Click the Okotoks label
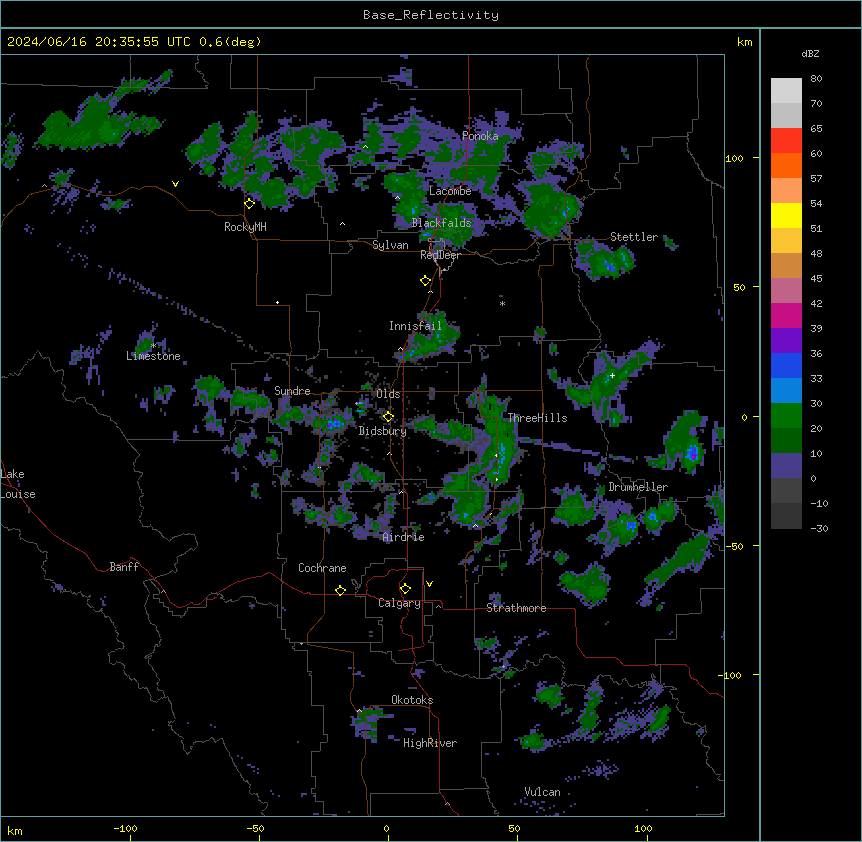Viewport: 862px width, 842px height. pyautogui.click(x=412, y=700)
